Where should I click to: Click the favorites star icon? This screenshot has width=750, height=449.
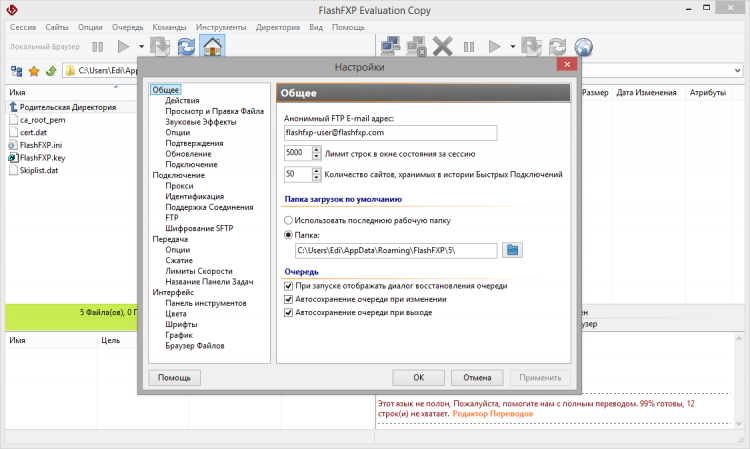[x=34, y=71]
